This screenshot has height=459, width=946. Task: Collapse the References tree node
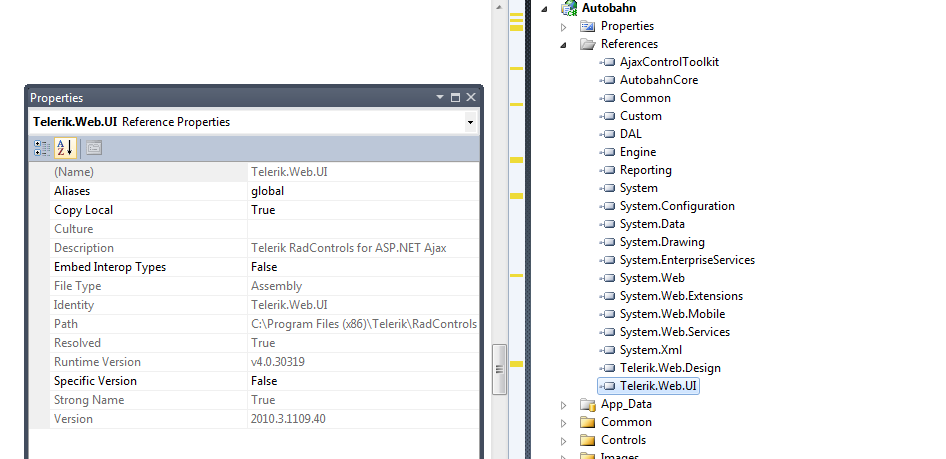(564, 44)
